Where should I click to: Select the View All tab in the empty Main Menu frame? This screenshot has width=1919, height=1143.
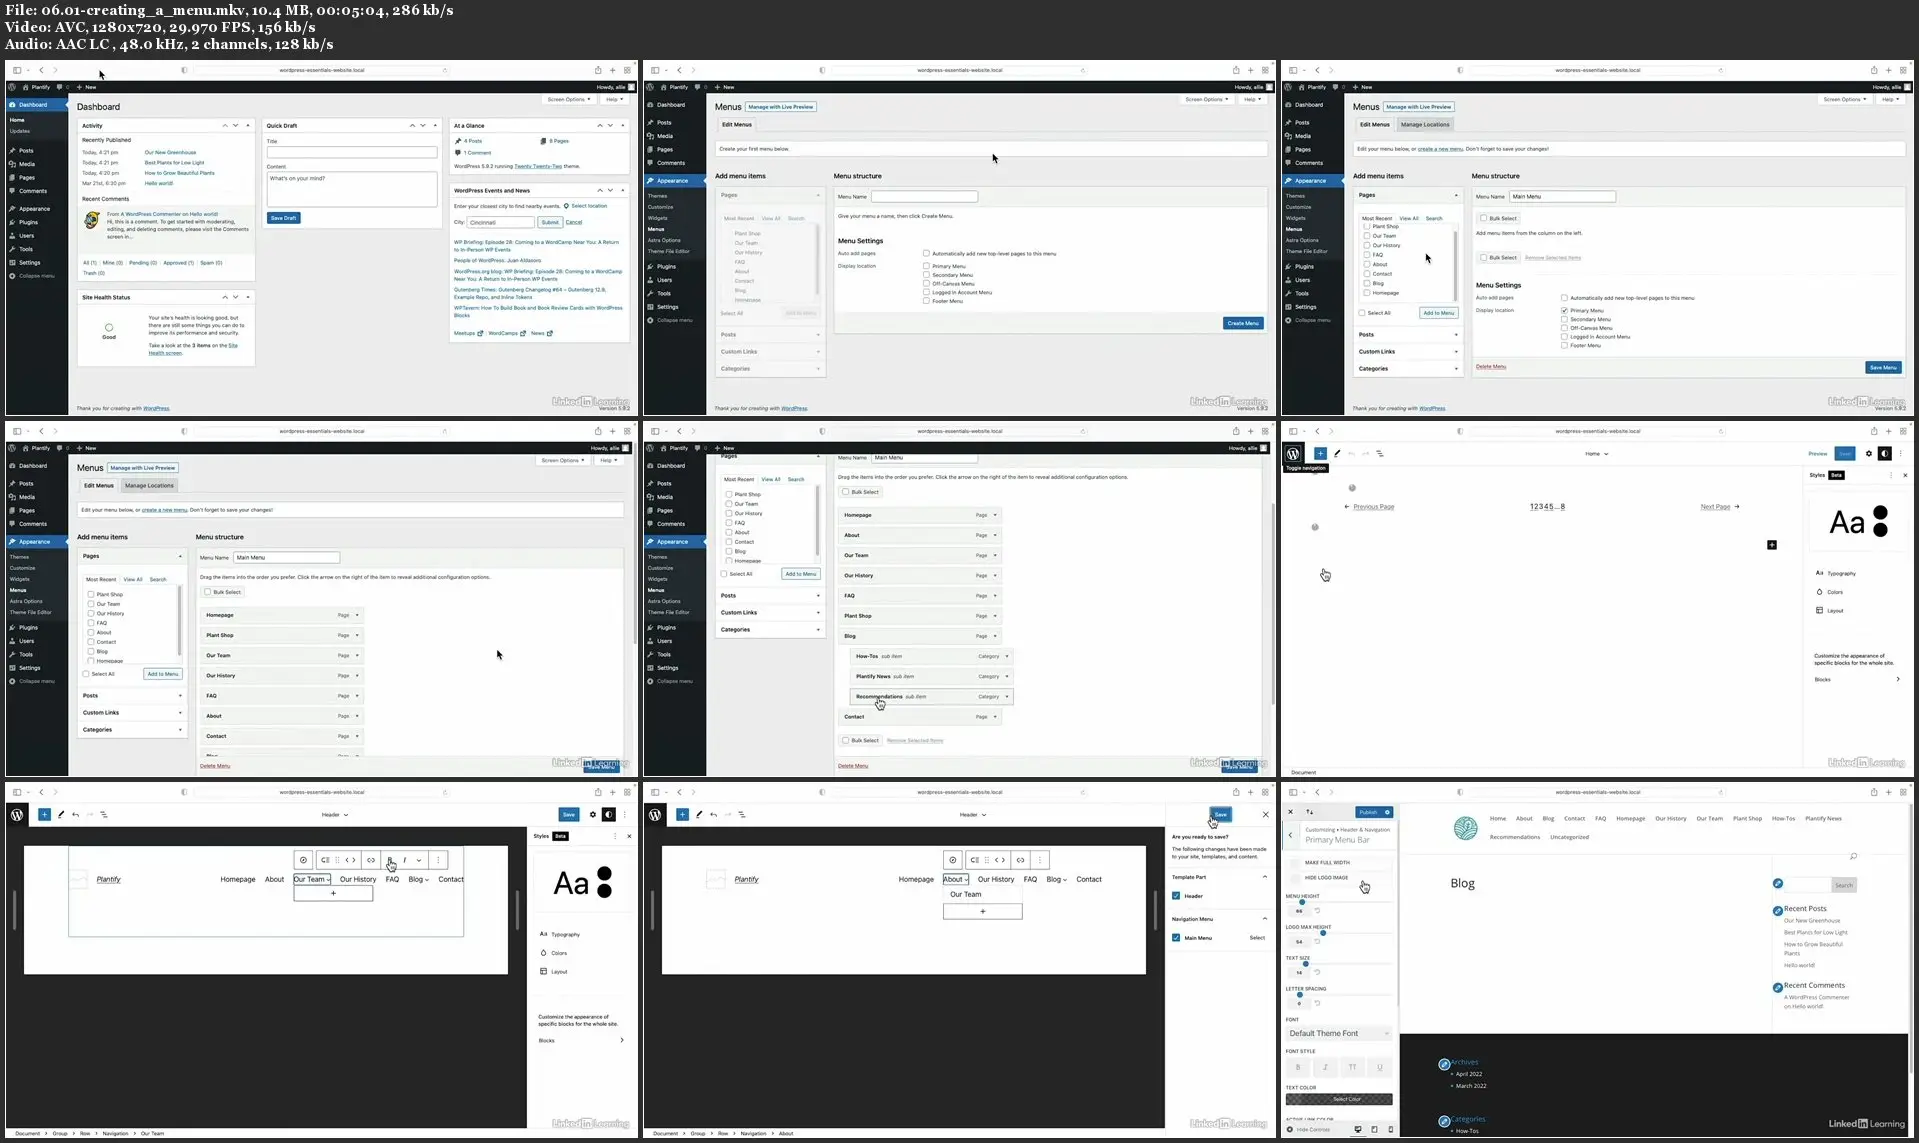tap(1409, 218)
